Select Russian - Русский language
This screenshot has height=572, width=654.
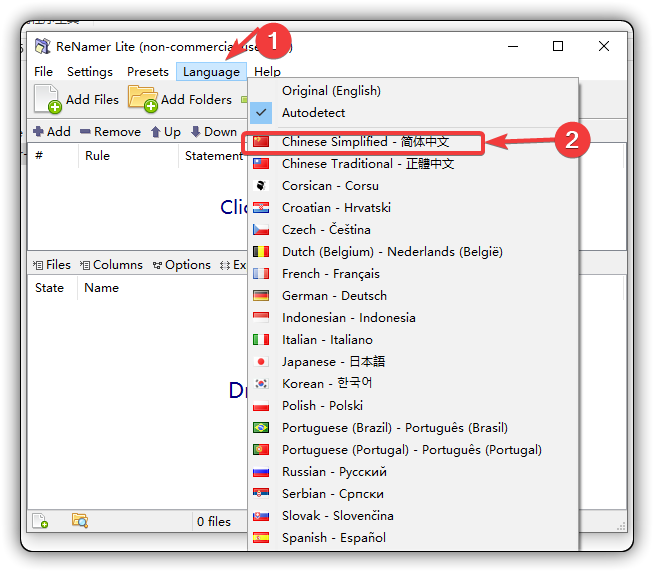[413, 472]
